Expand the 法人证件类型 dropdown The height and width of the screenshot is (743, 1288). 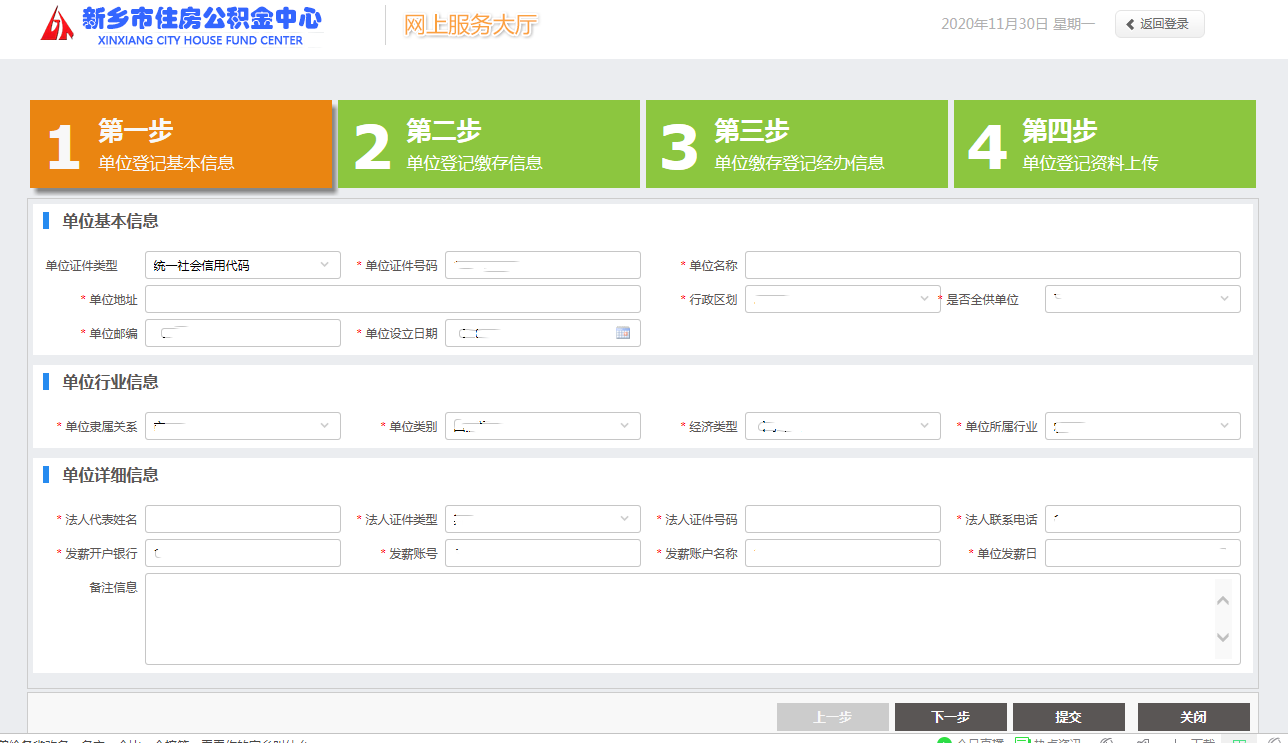543,519
